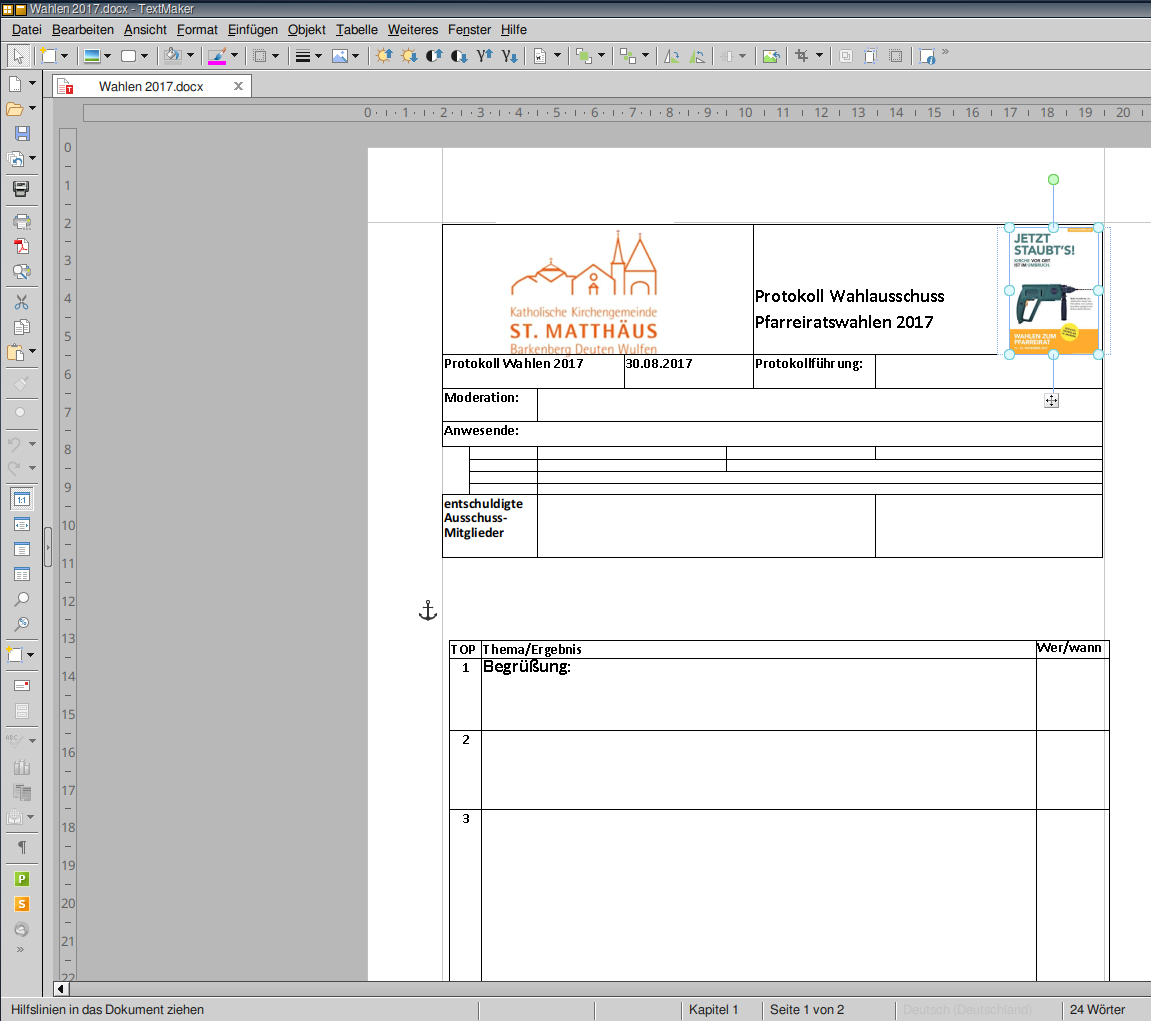Click Kapitel 1 in status bar
This screenshot has width=1151, height=1021.
pos(714,1010)
